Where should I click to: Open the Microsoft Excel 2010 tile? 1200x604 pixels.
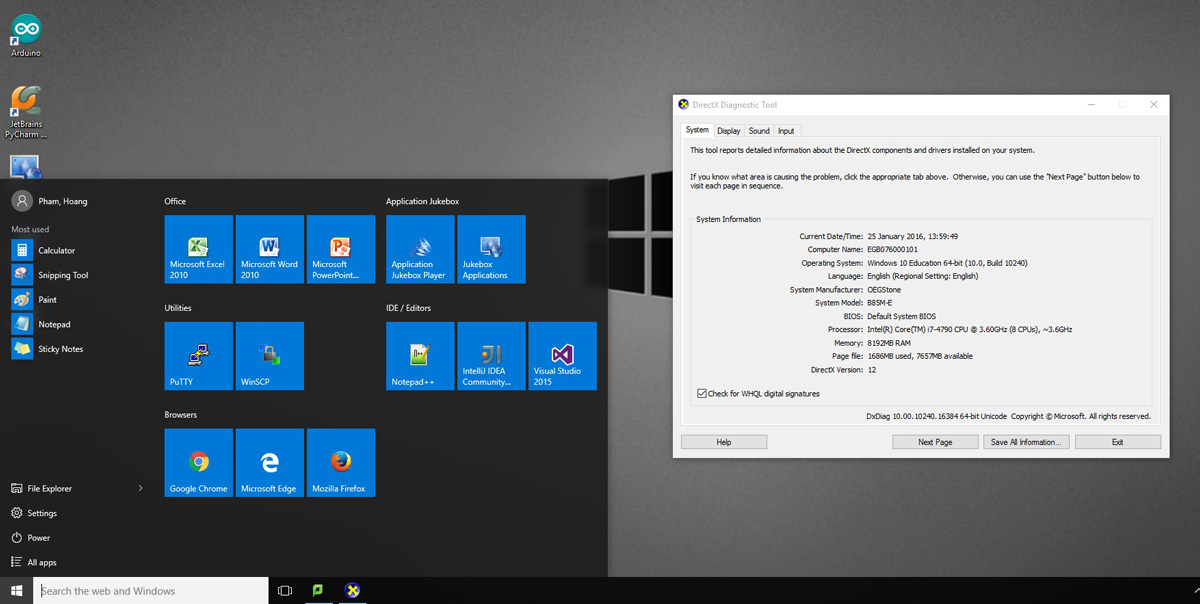(198, 249)
